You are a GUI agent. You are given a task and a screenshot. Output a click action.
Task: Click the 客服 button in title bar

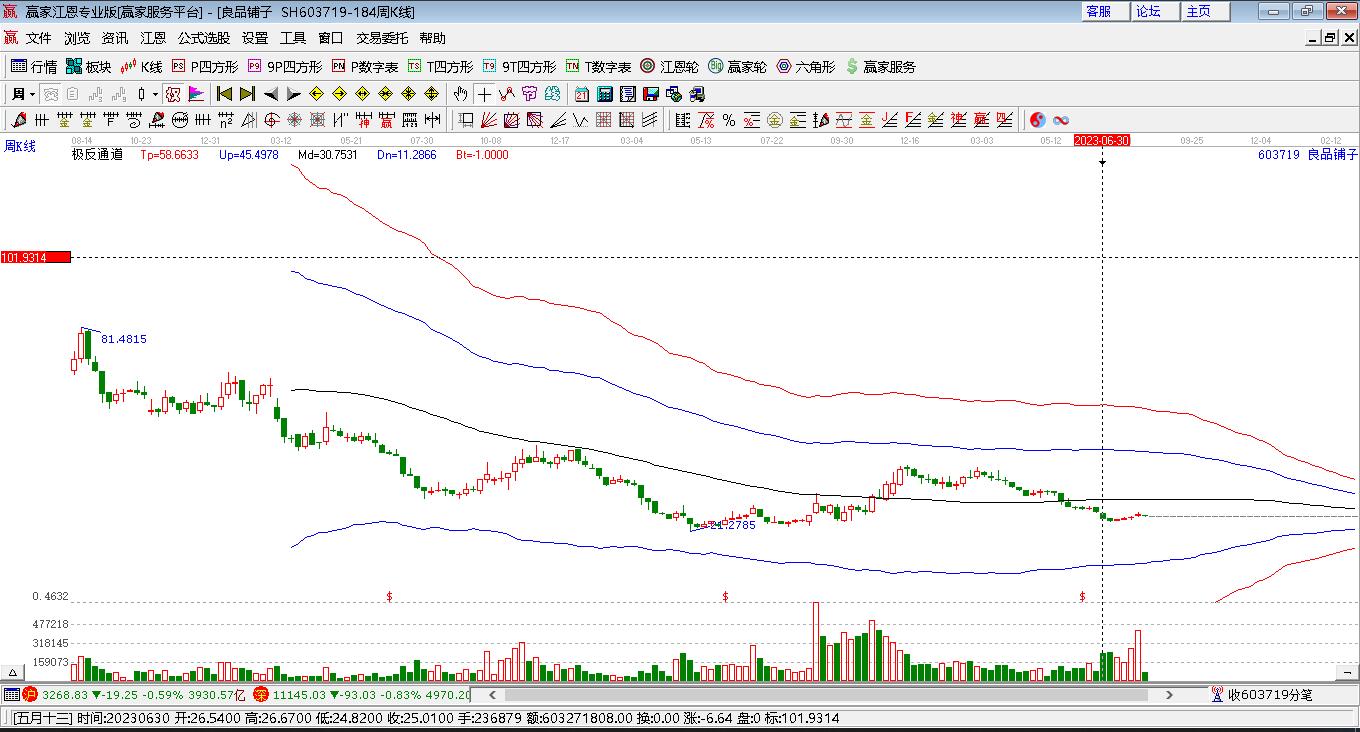pos(1098,11)
